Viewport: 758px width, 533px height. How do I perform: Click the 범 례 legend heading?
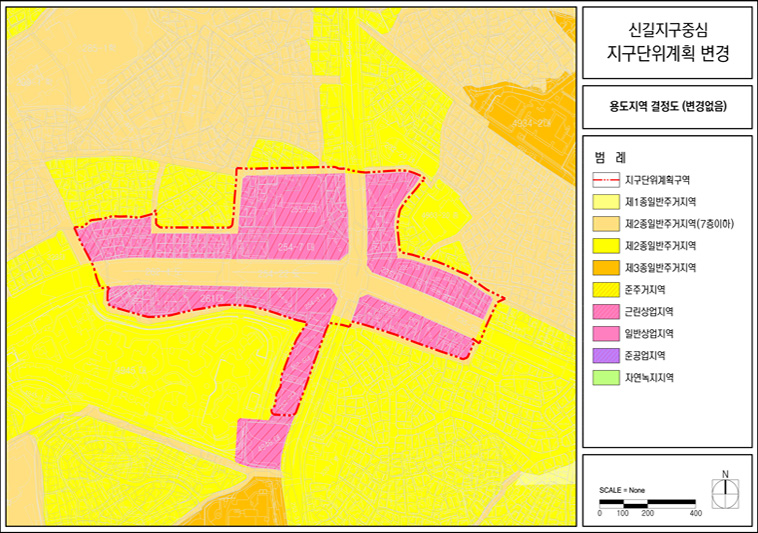click(610, 158)
